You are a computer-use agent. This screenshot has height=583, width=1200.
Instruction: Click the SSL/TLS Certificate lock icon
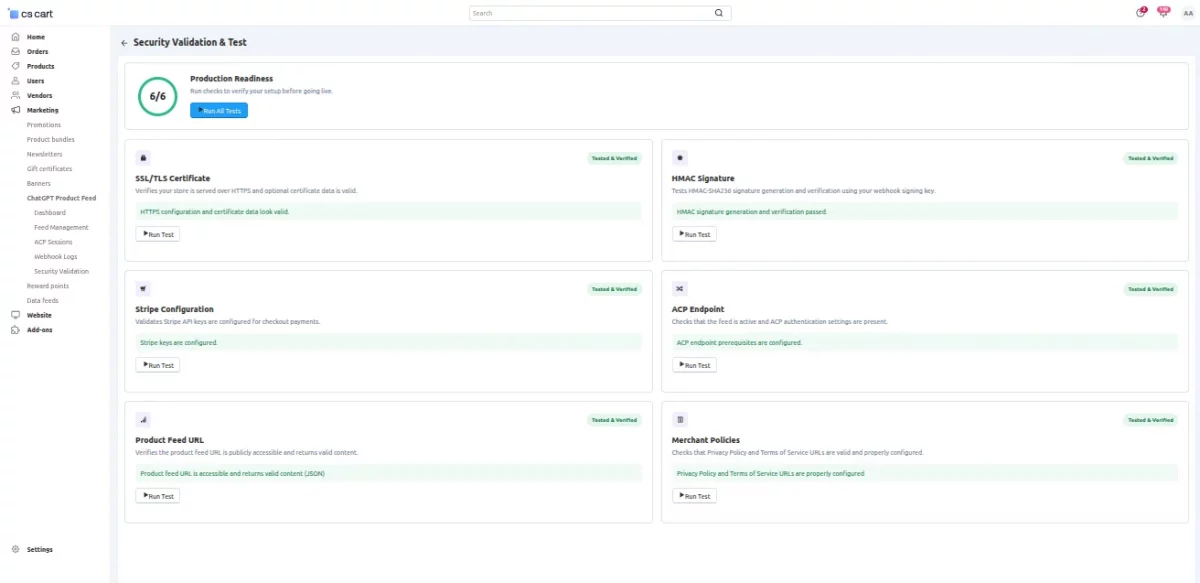tap(143, 158)
